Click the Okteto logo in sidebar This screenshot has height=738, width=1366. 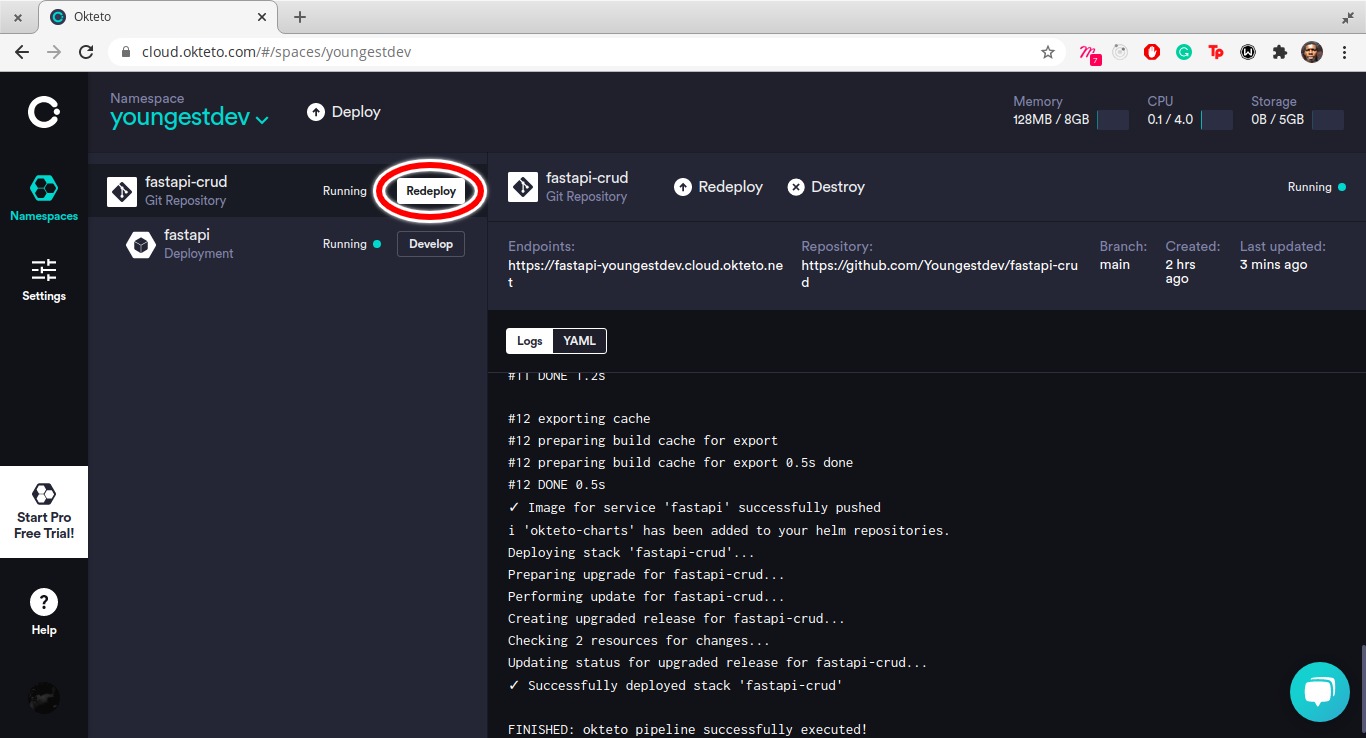pyautogui.click(x=44, y=113)
